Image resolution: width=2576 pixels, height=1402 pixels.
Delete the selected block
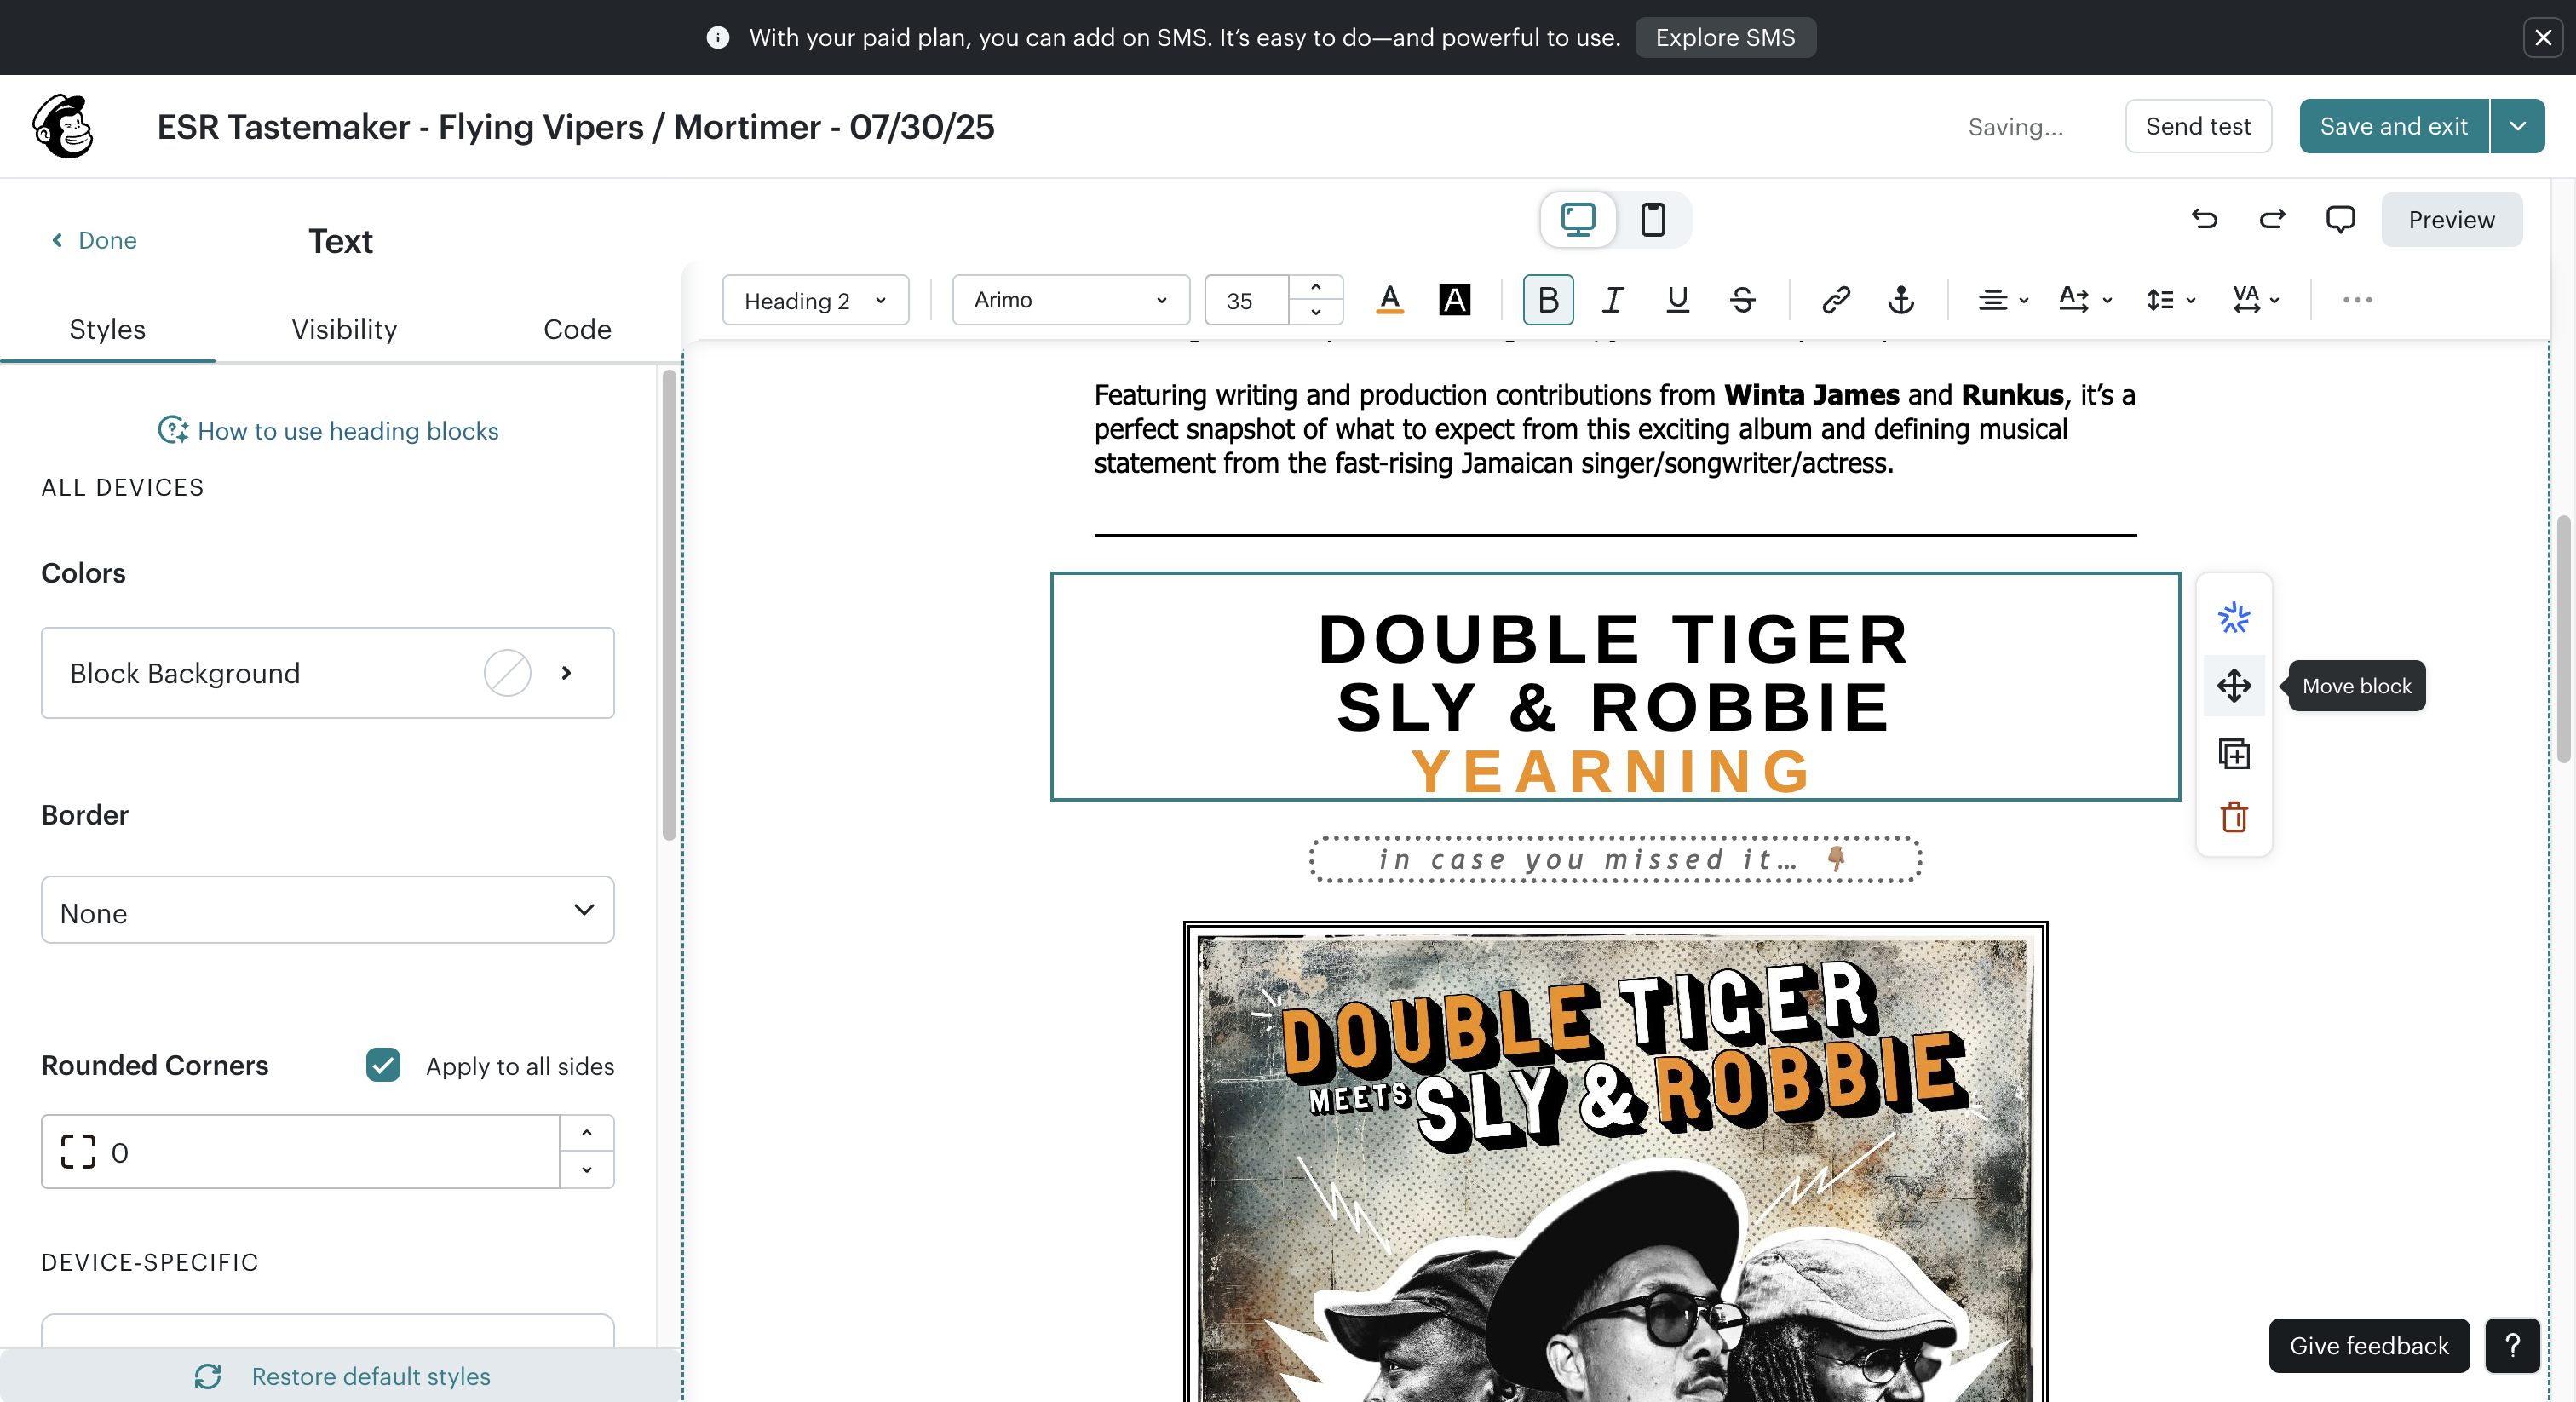point(2233,818)
